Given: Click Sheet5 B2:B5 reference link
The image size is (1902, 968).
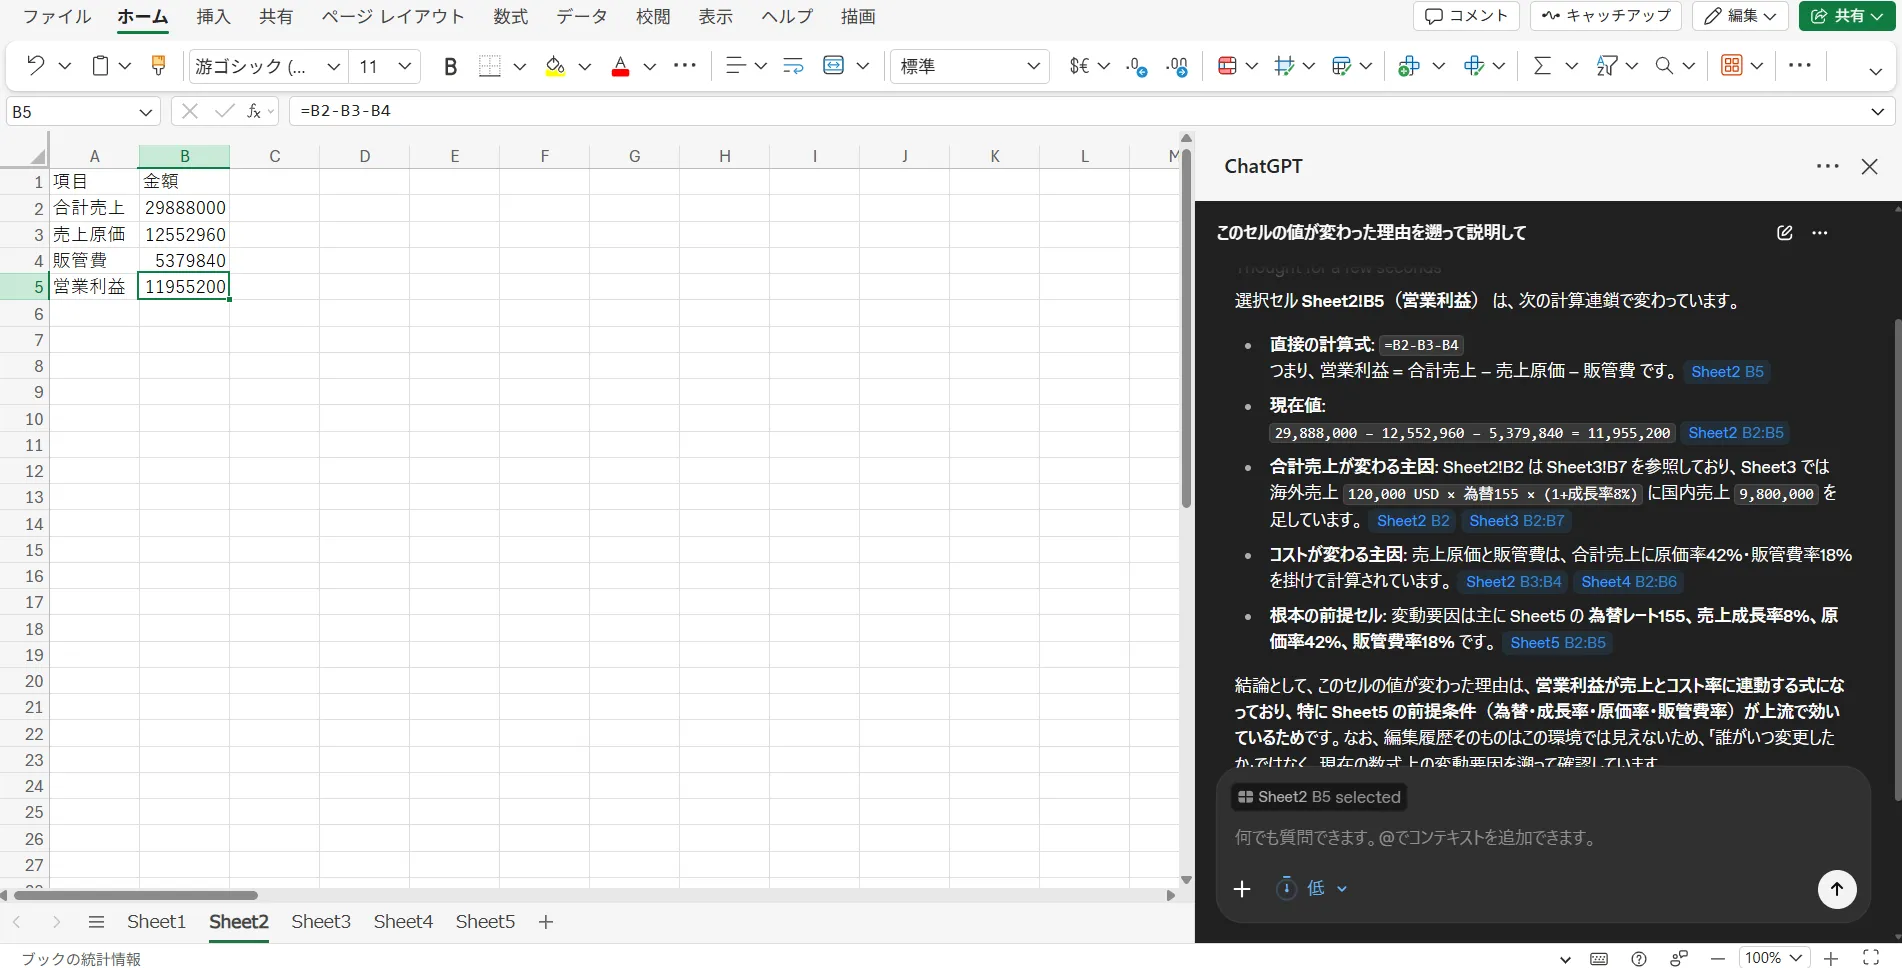Looking at the screenshot, I should pos(1558,643).
